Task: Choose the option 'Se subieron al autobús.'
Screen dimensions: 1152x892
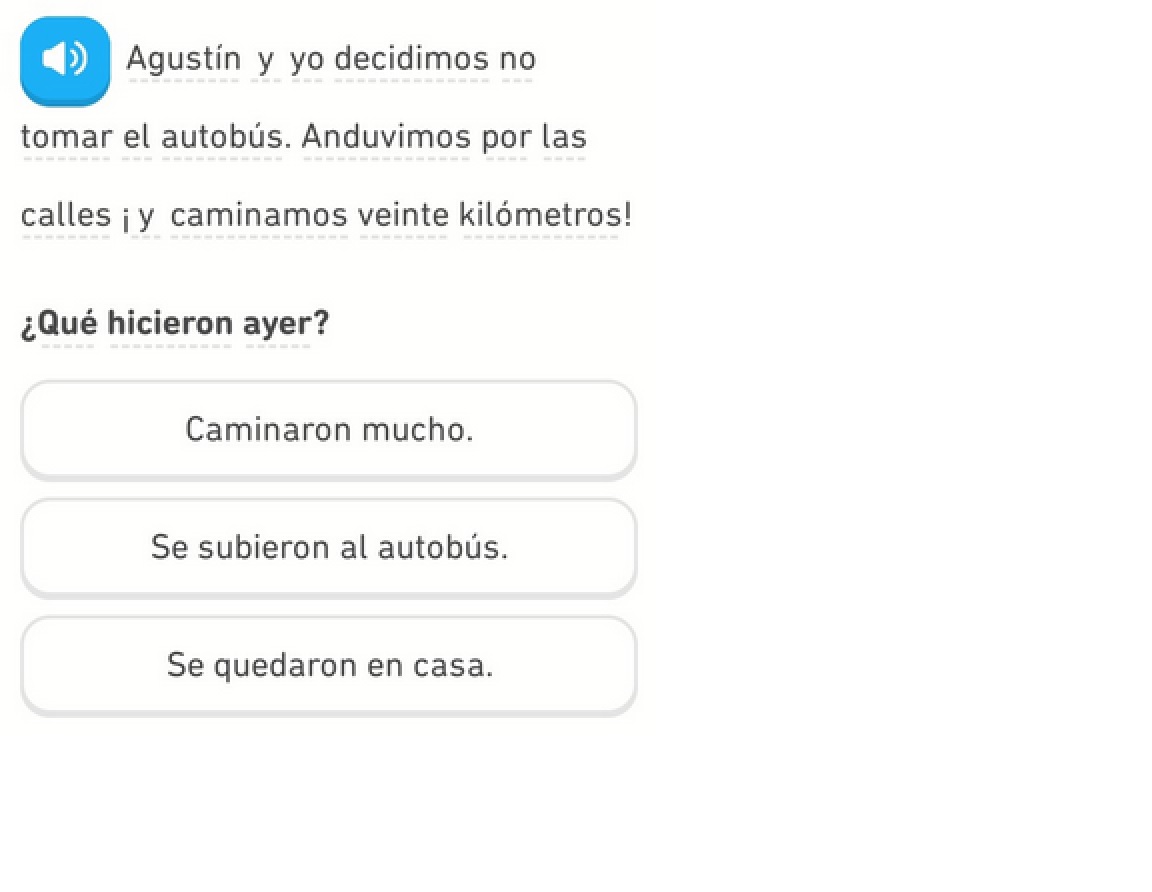Action: 328,548
